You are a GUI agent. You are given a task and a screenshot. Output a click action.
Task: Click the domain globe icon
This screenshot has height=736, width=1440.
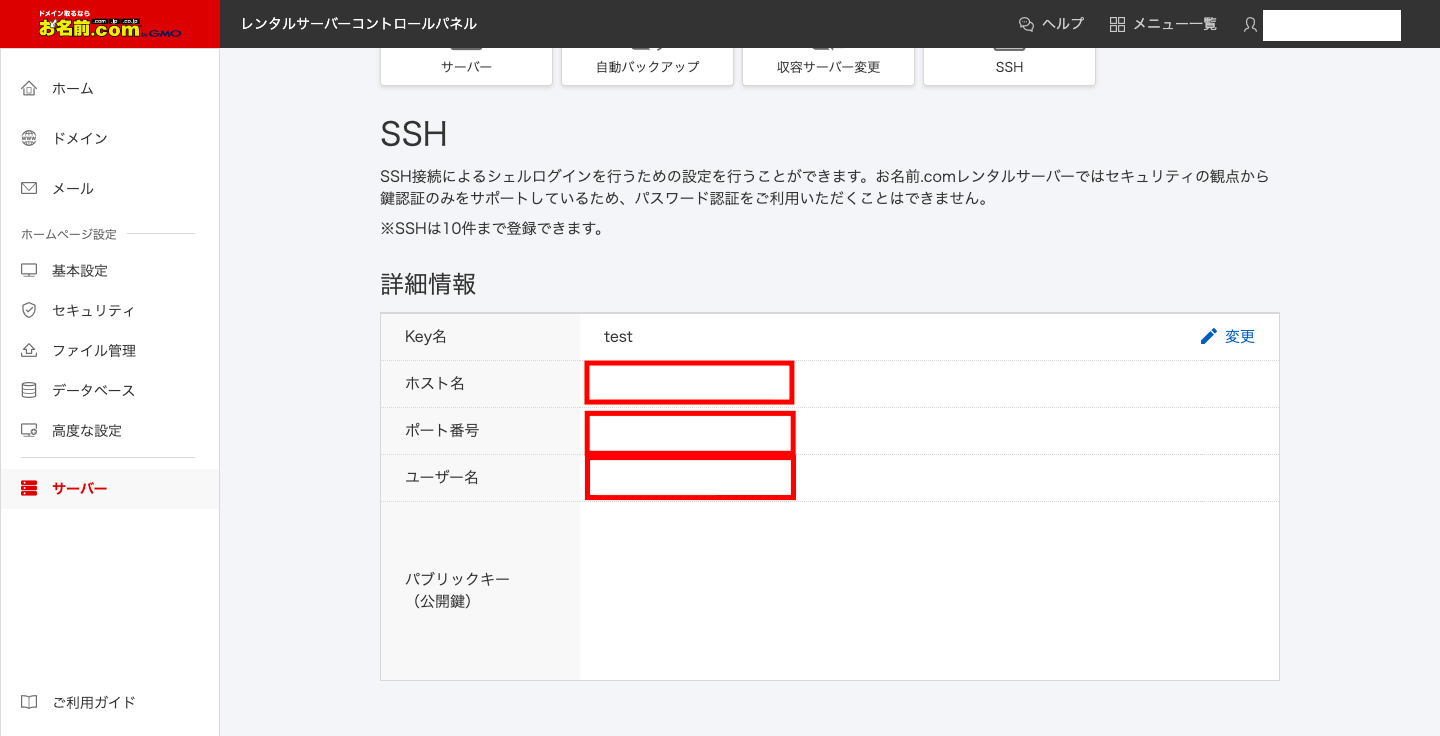[29, 139]
